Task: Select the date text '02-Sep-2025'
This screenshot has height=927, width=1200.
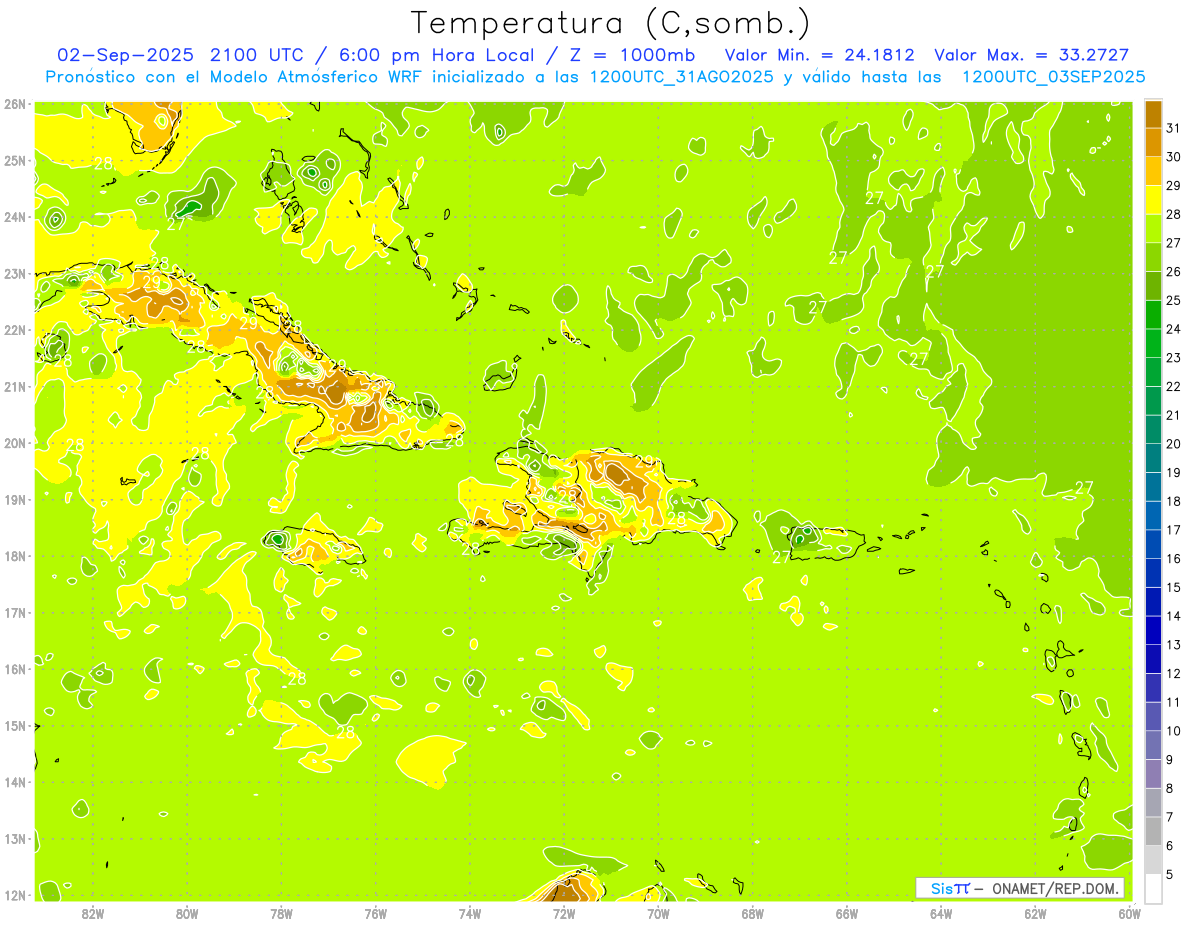Action: [x=125, y=55]
